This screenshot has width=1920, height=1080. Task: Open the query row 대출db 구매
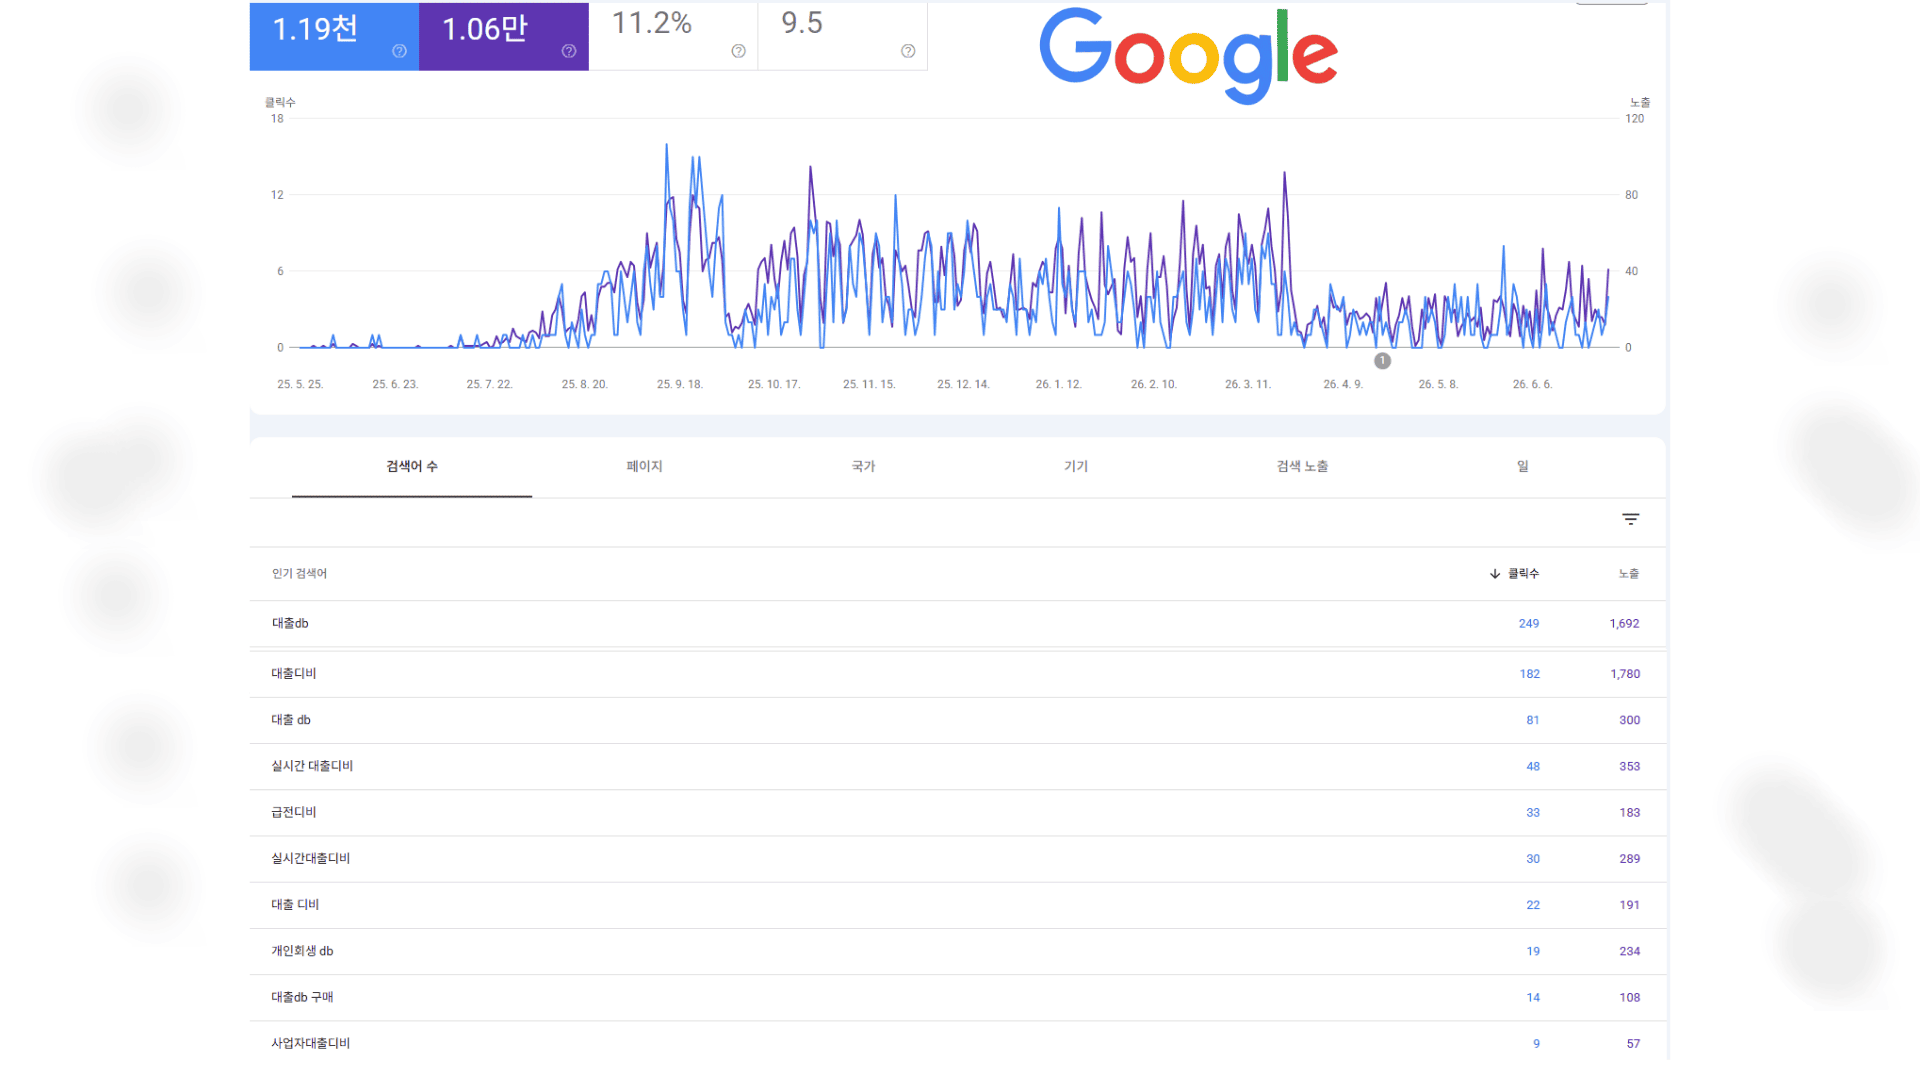[958, 998]
